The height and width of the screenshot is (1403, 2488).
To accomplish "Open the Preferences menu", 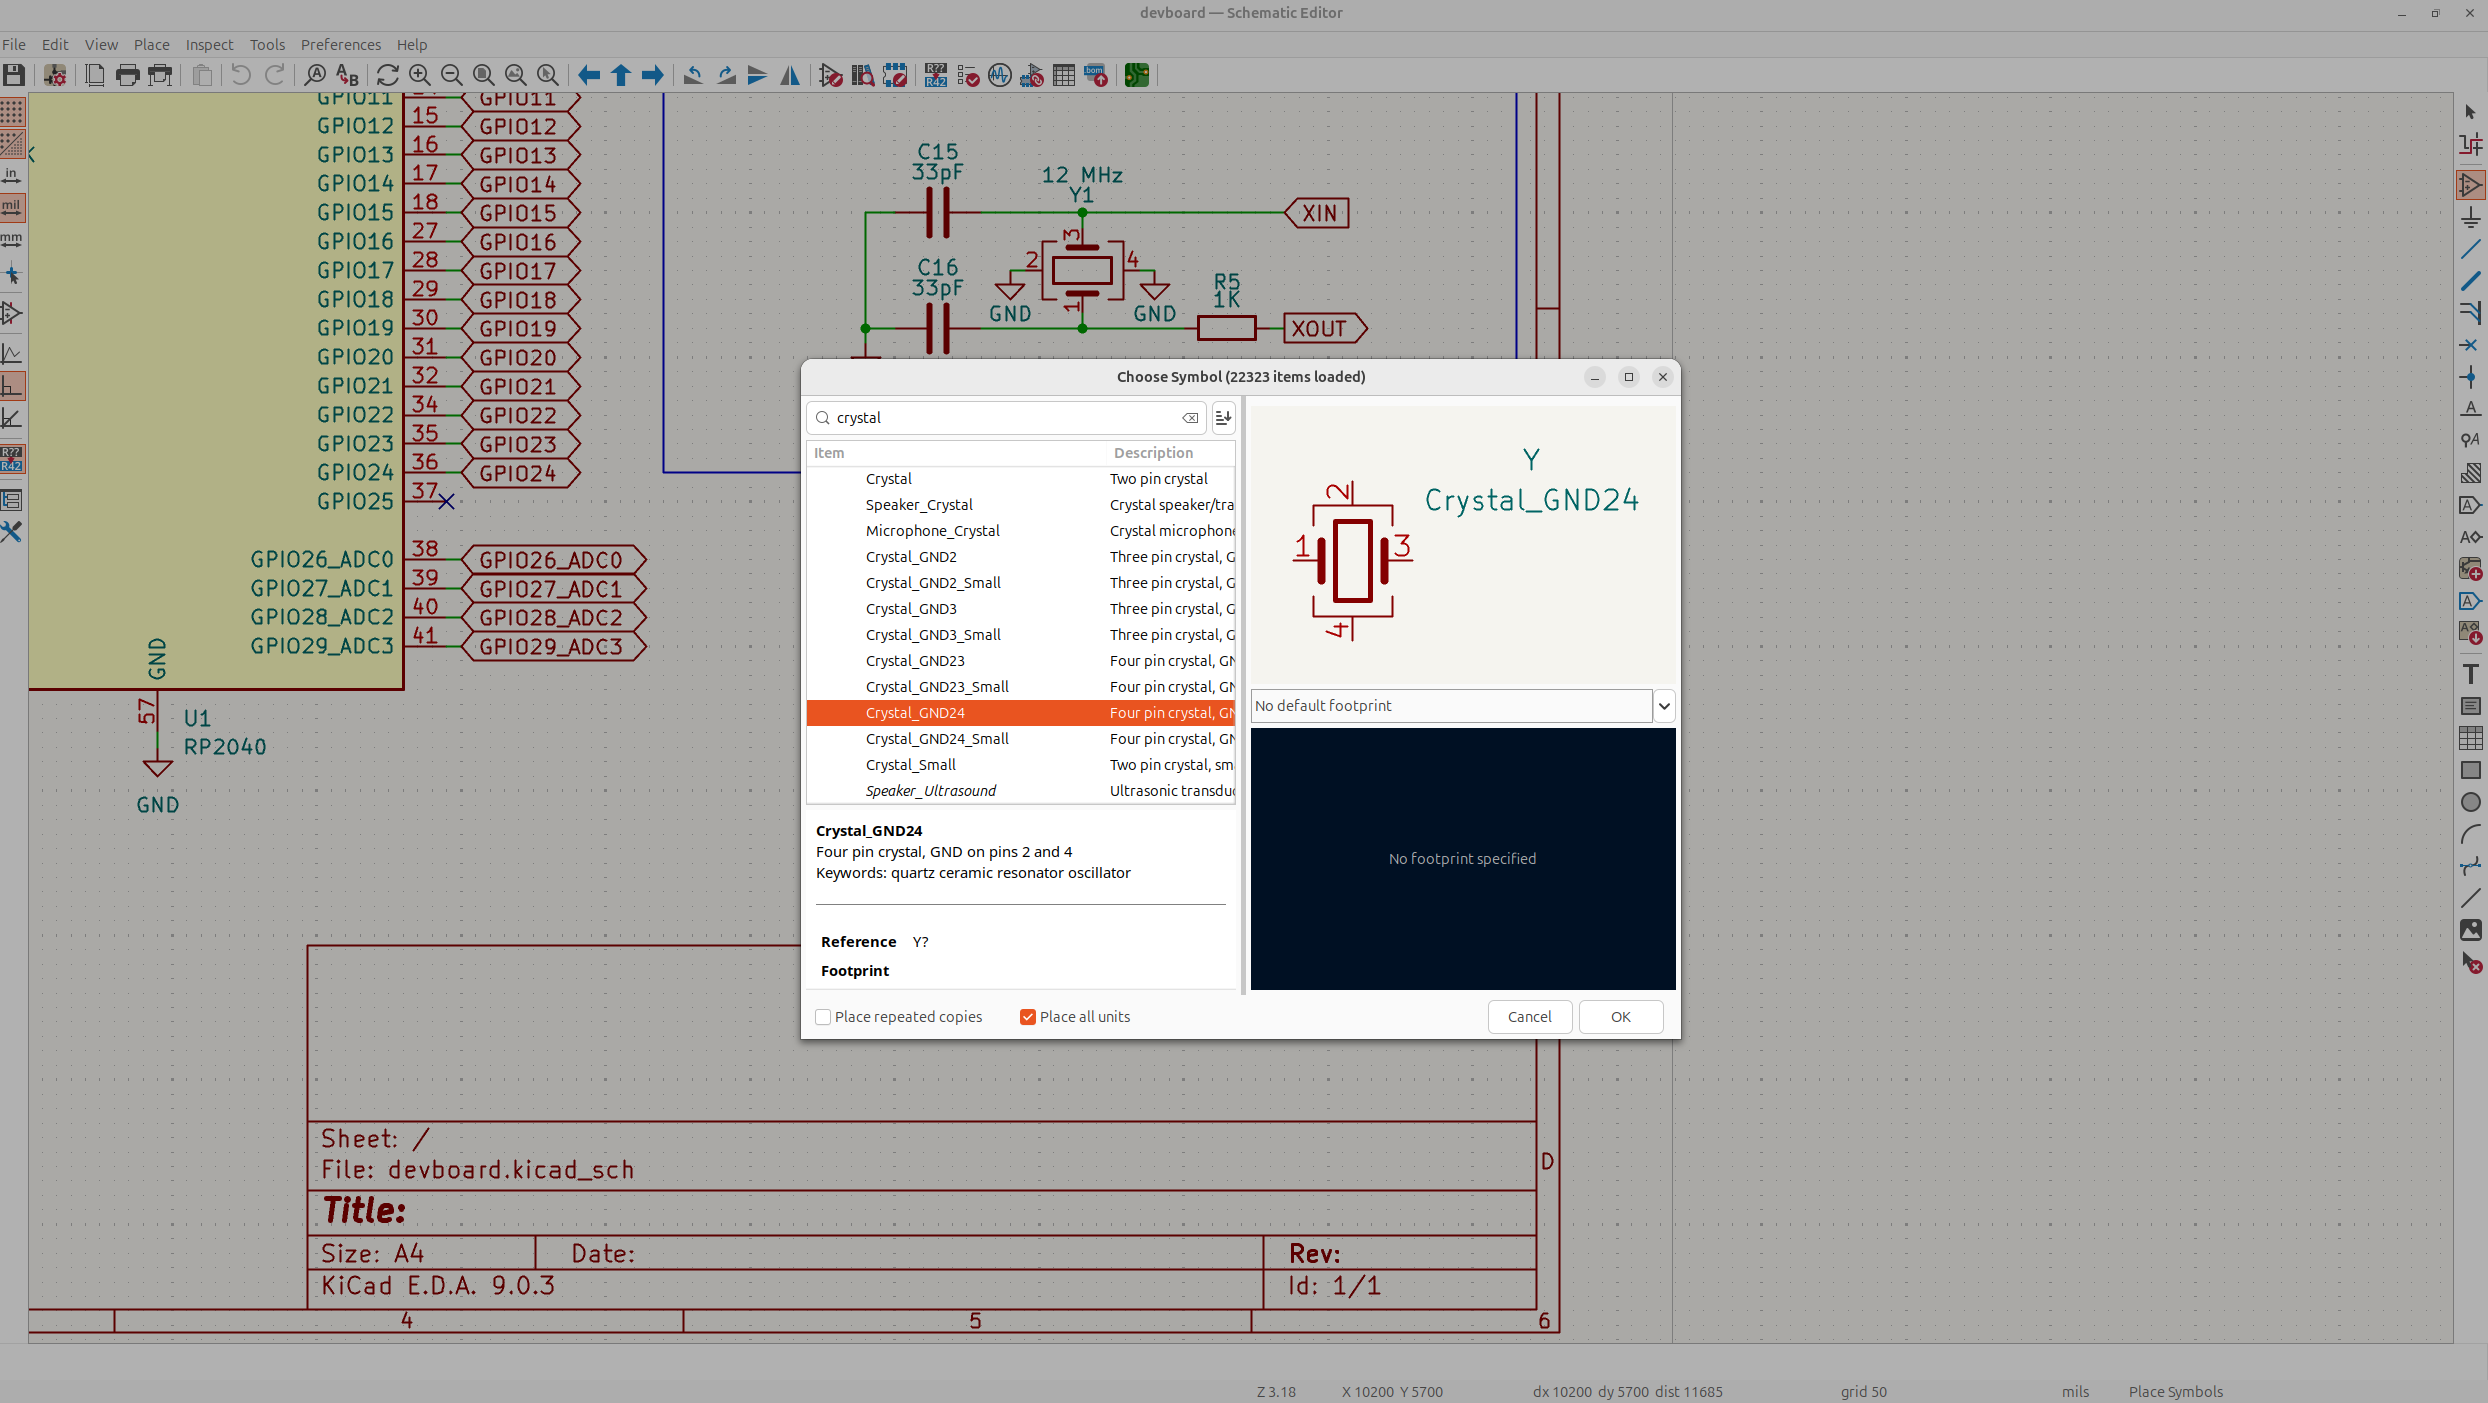I will coord(340,45).
